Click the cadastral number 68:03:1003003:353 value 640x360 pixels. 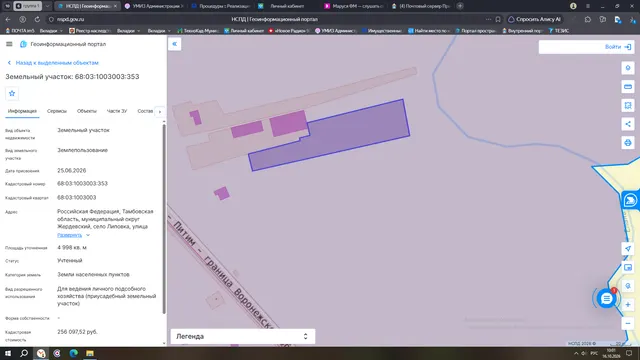[x=82, y=184]
